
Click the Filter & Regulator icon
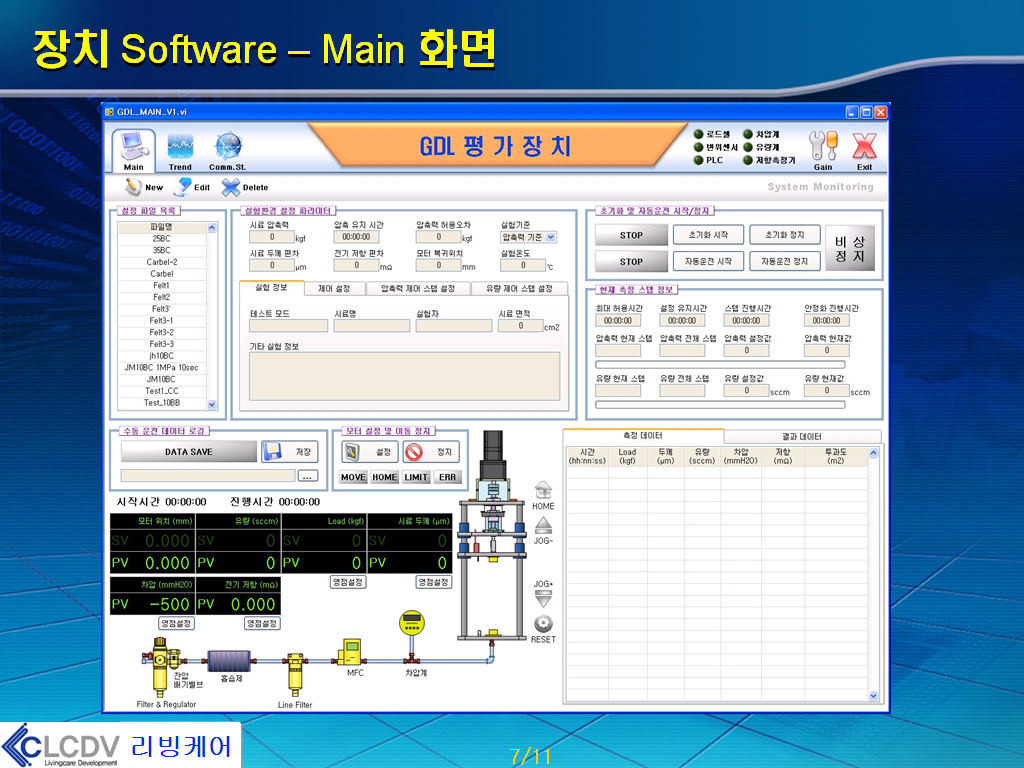159,666
